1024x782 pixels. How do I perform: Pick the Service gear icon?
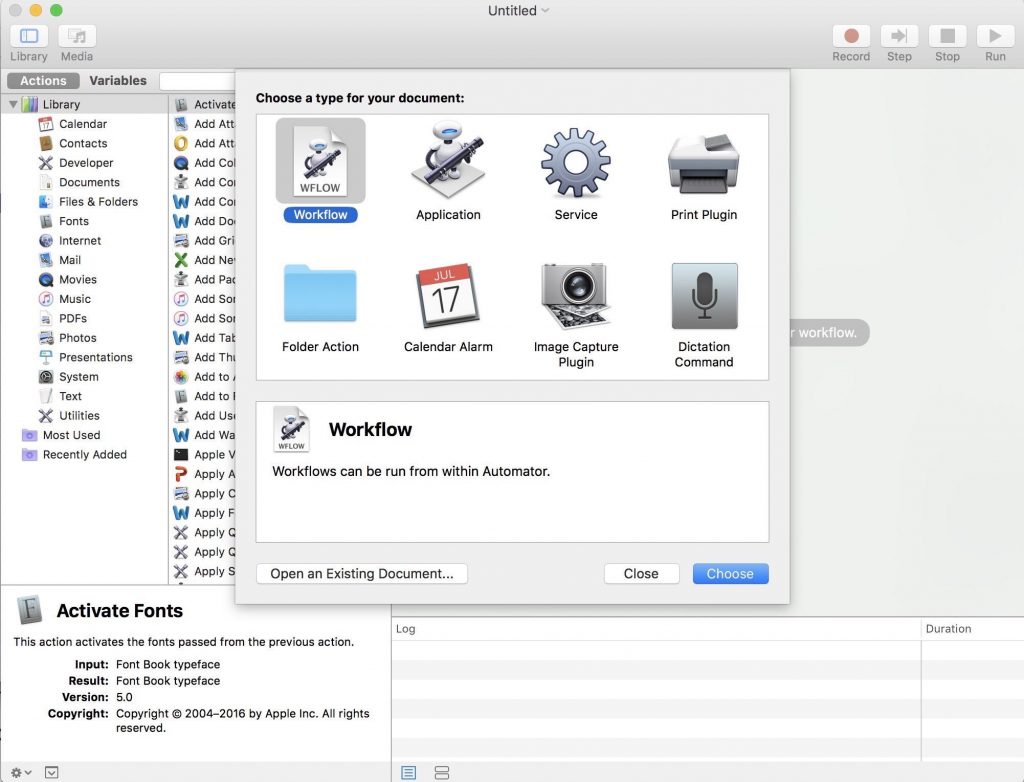coord(575,162)
